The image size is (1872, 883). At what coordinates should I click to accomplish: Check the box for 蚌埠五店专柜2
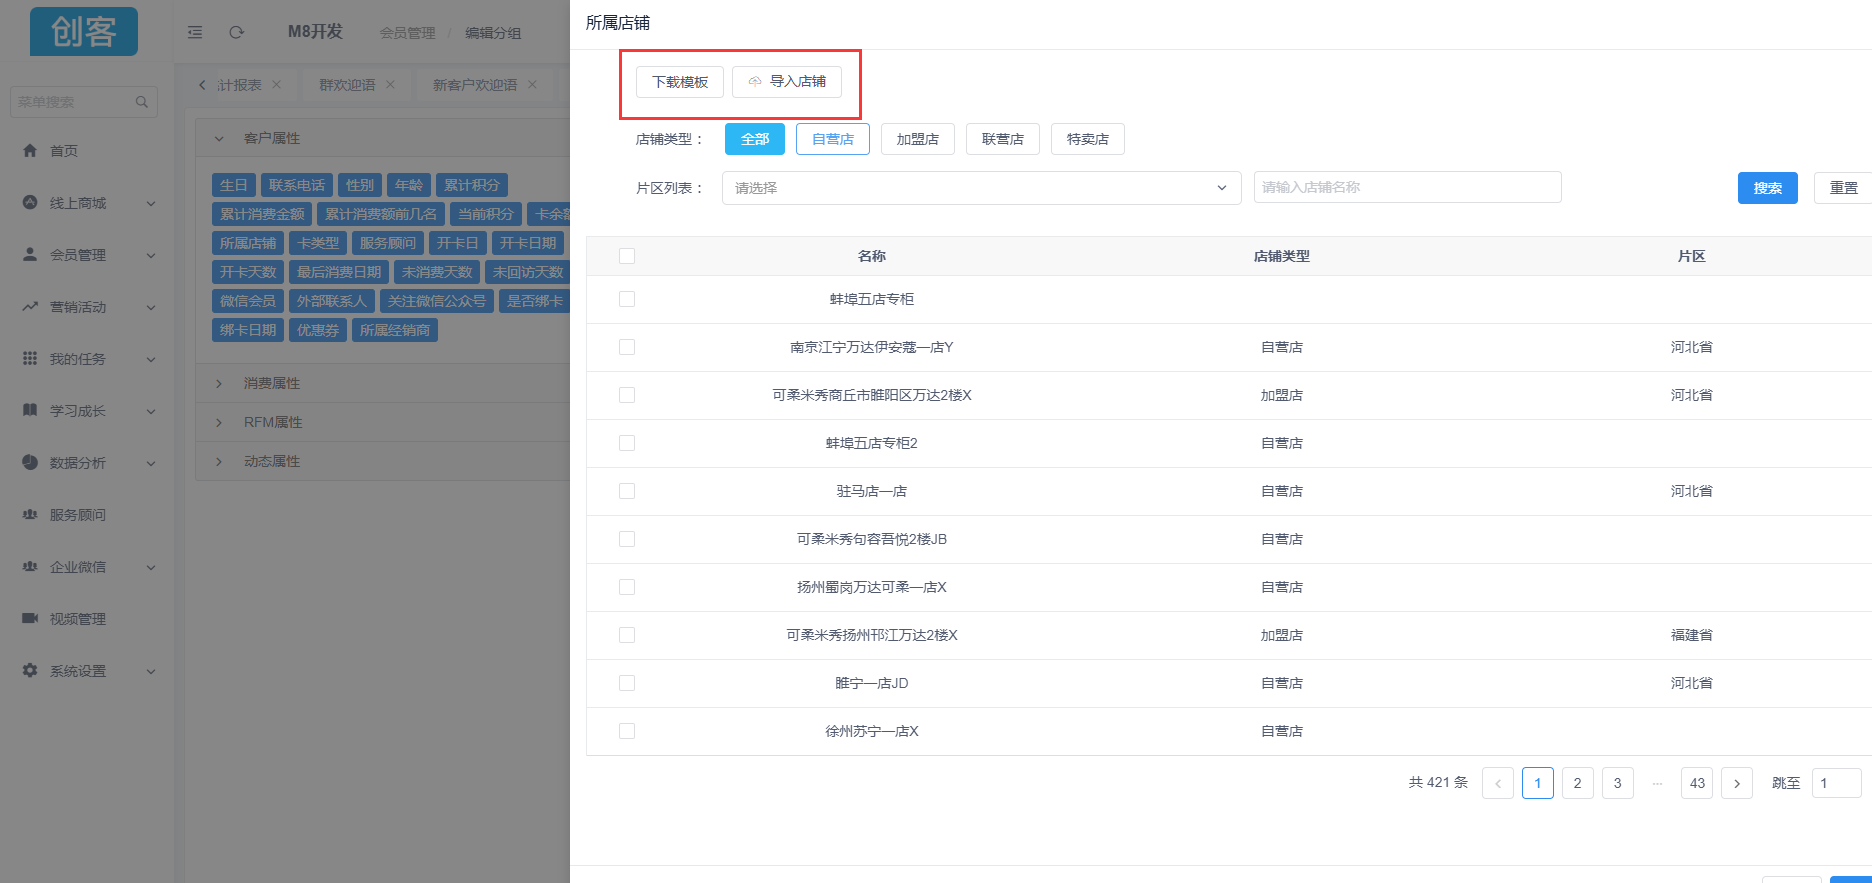coord(627,443)
